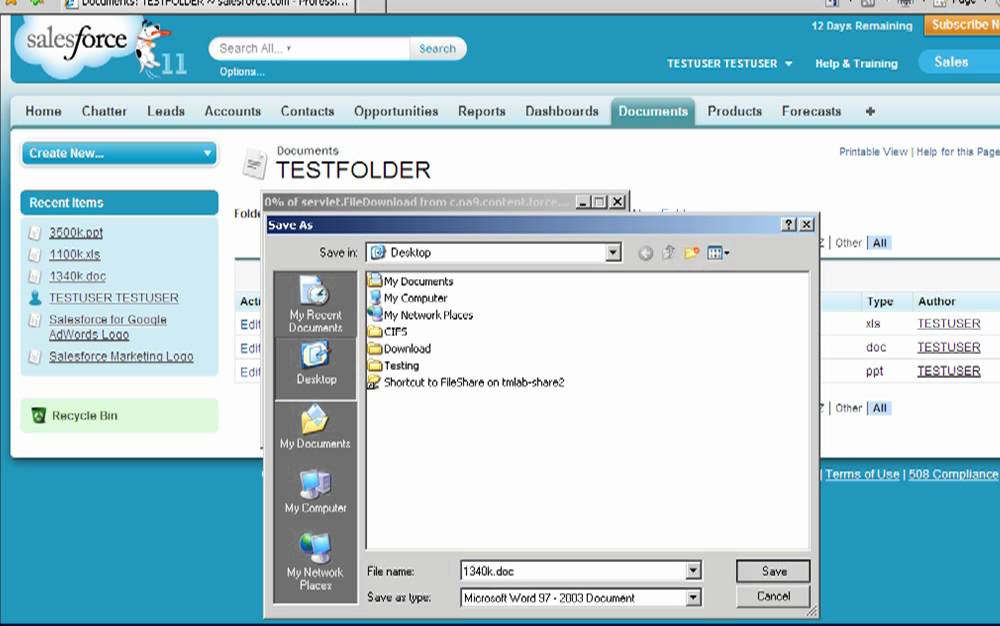Select My Documents in the places bar
This screenshot has height=626, width=1000.
coord(315,427)
